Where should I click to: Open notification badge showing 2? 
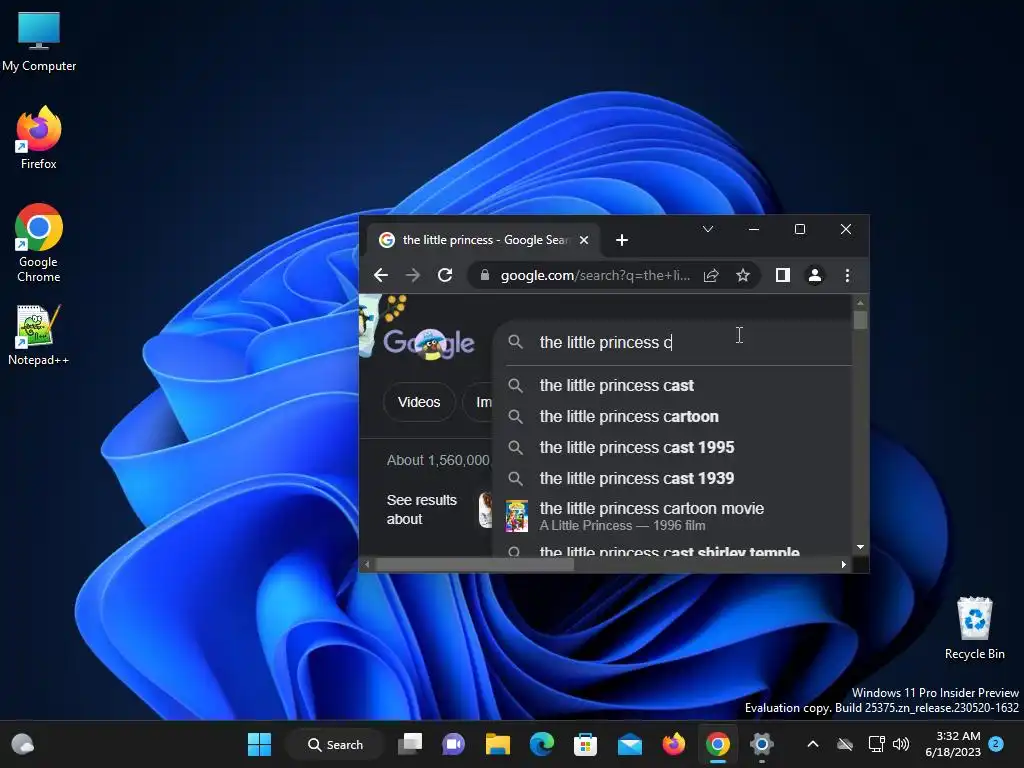point(996,744)
